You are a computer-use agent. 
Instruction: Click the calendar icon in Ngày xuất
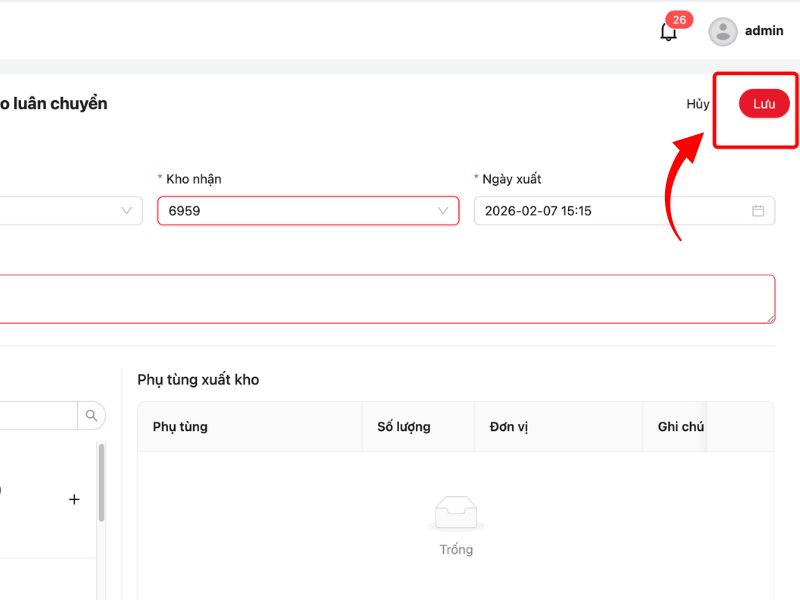tap(758, 211)
